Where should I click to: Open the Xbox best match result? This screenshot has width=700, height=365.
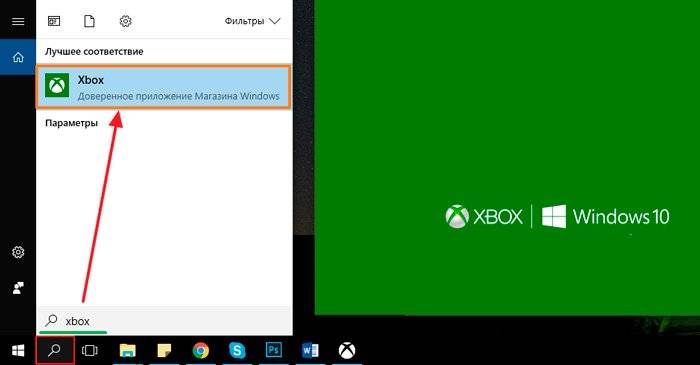coord(163,87)
